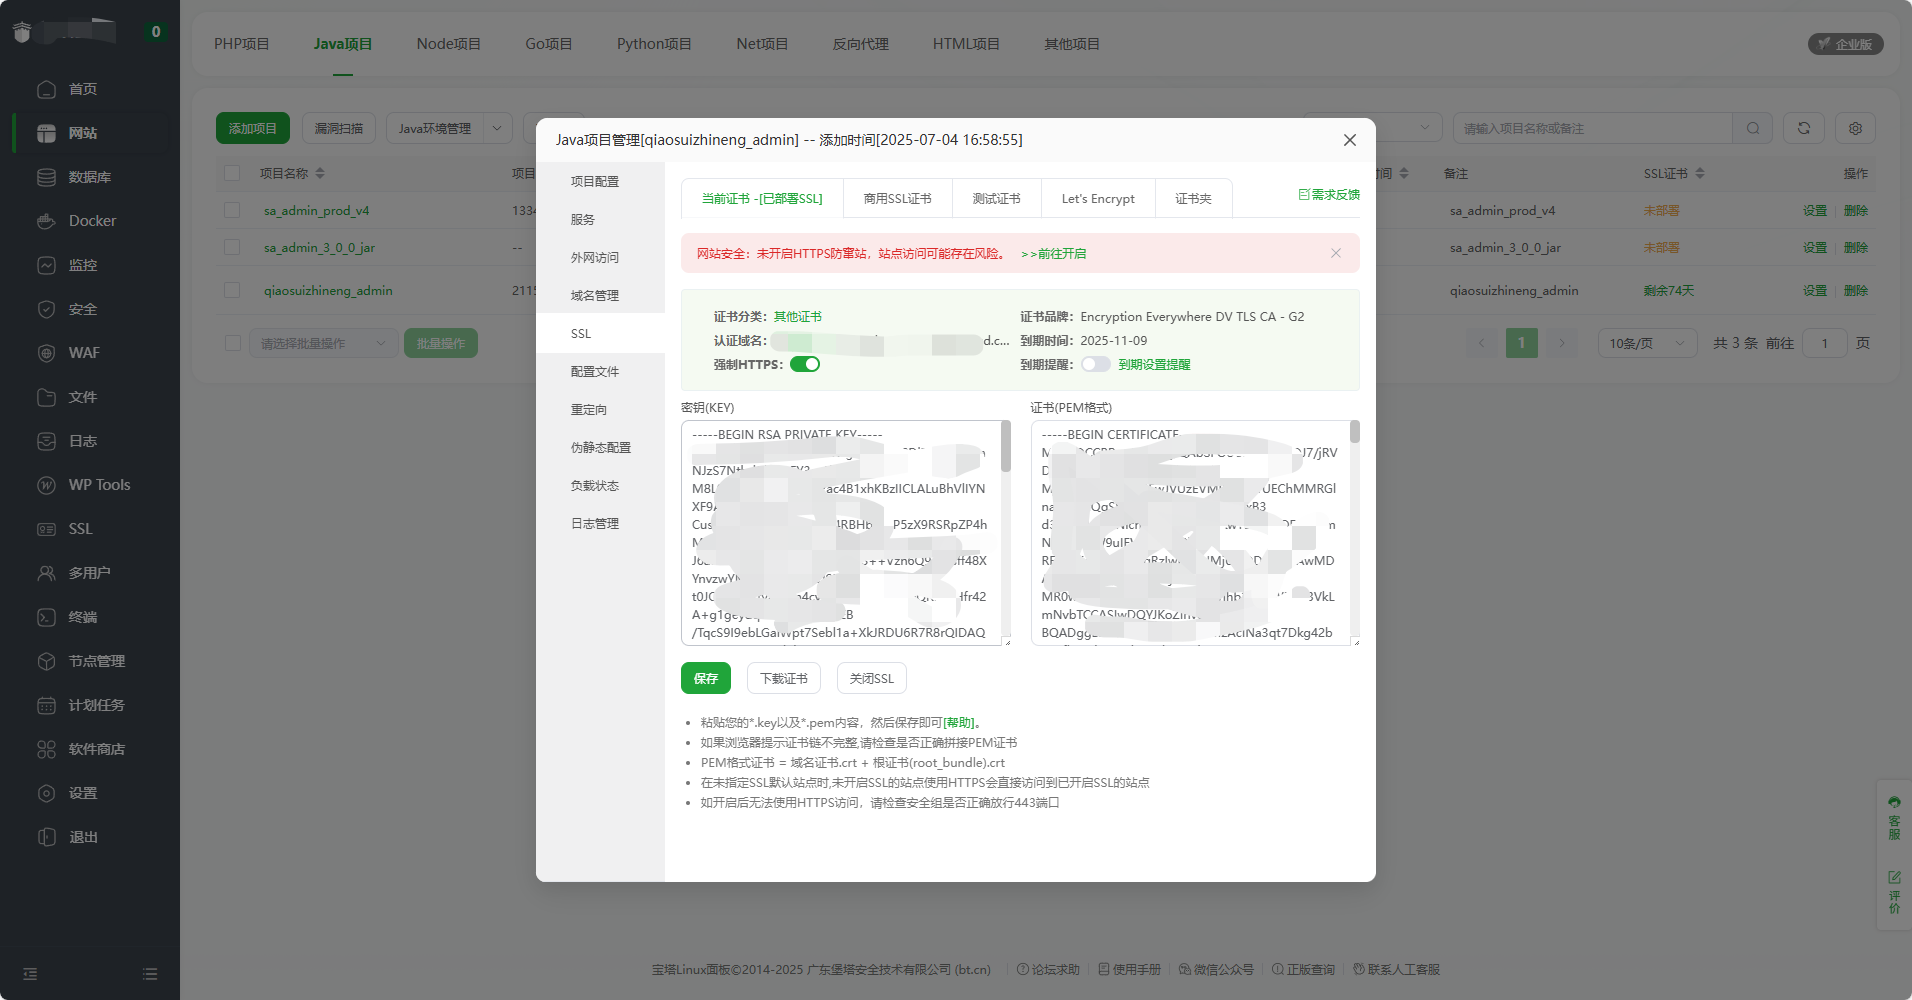Click the 需求反馈 link
This screenshot has width=1912, height=1000.
1329,194
